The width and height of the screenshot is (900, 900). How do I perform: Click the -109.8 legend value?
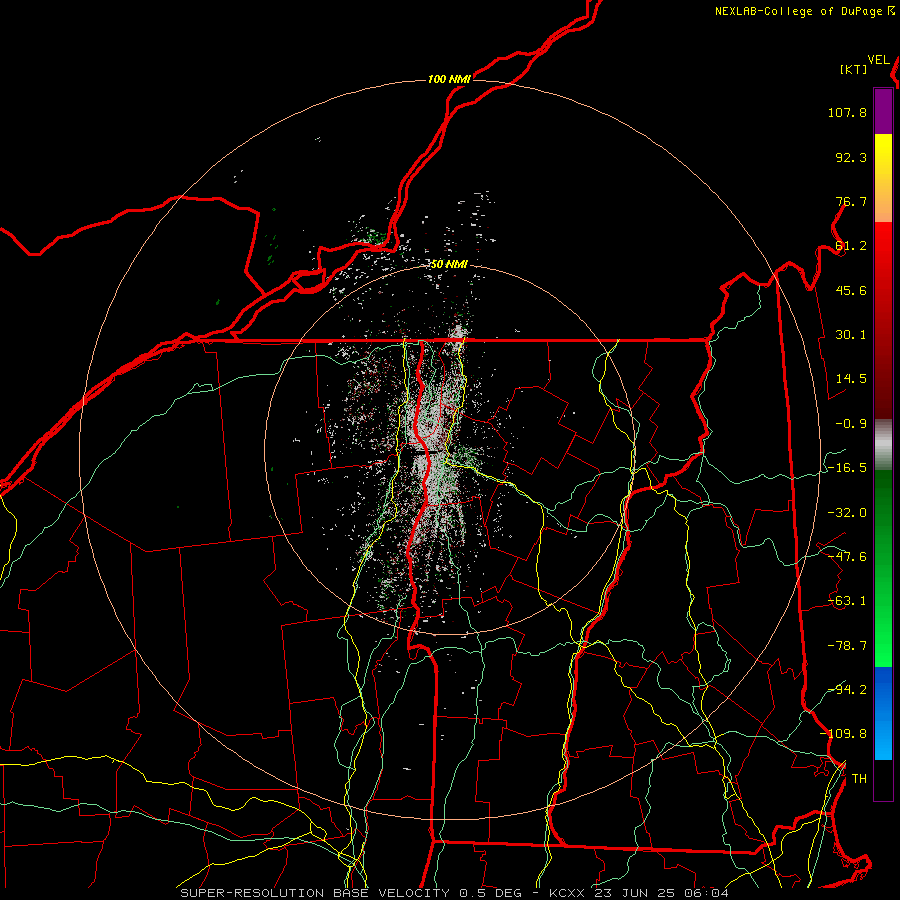point(843,734)
